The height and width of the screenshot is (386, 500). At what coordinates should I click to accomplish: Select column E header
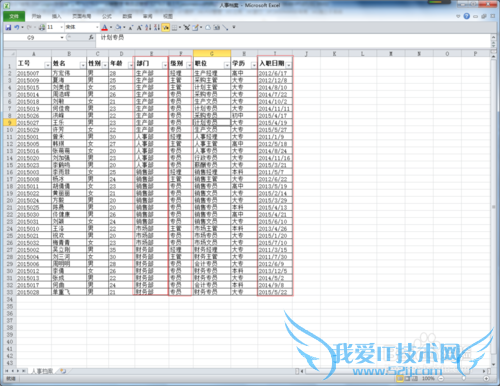click(151, 53)
